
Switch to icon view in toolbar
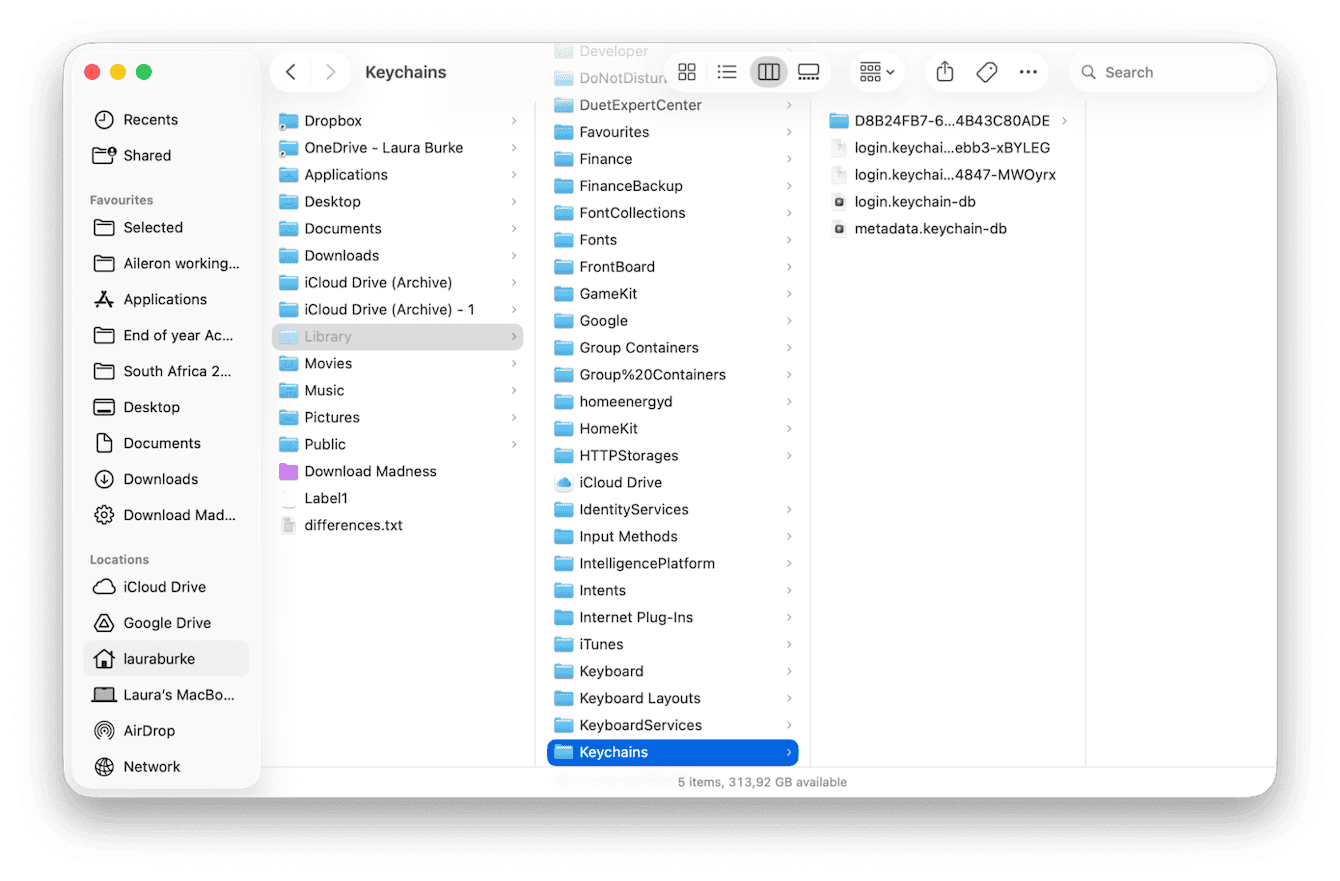click(686, 71)
